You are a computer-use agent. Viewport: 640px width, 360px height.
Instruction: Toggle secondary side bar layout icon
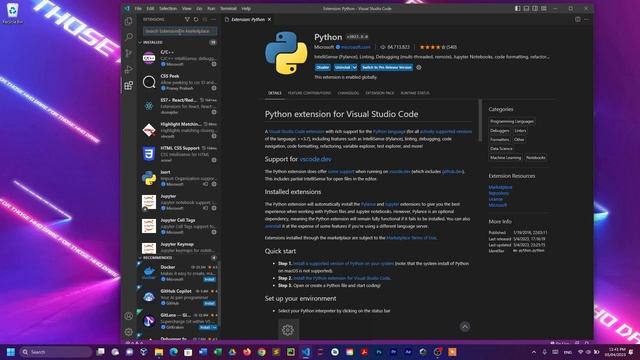pyautogui.click(x=535, y=8)
